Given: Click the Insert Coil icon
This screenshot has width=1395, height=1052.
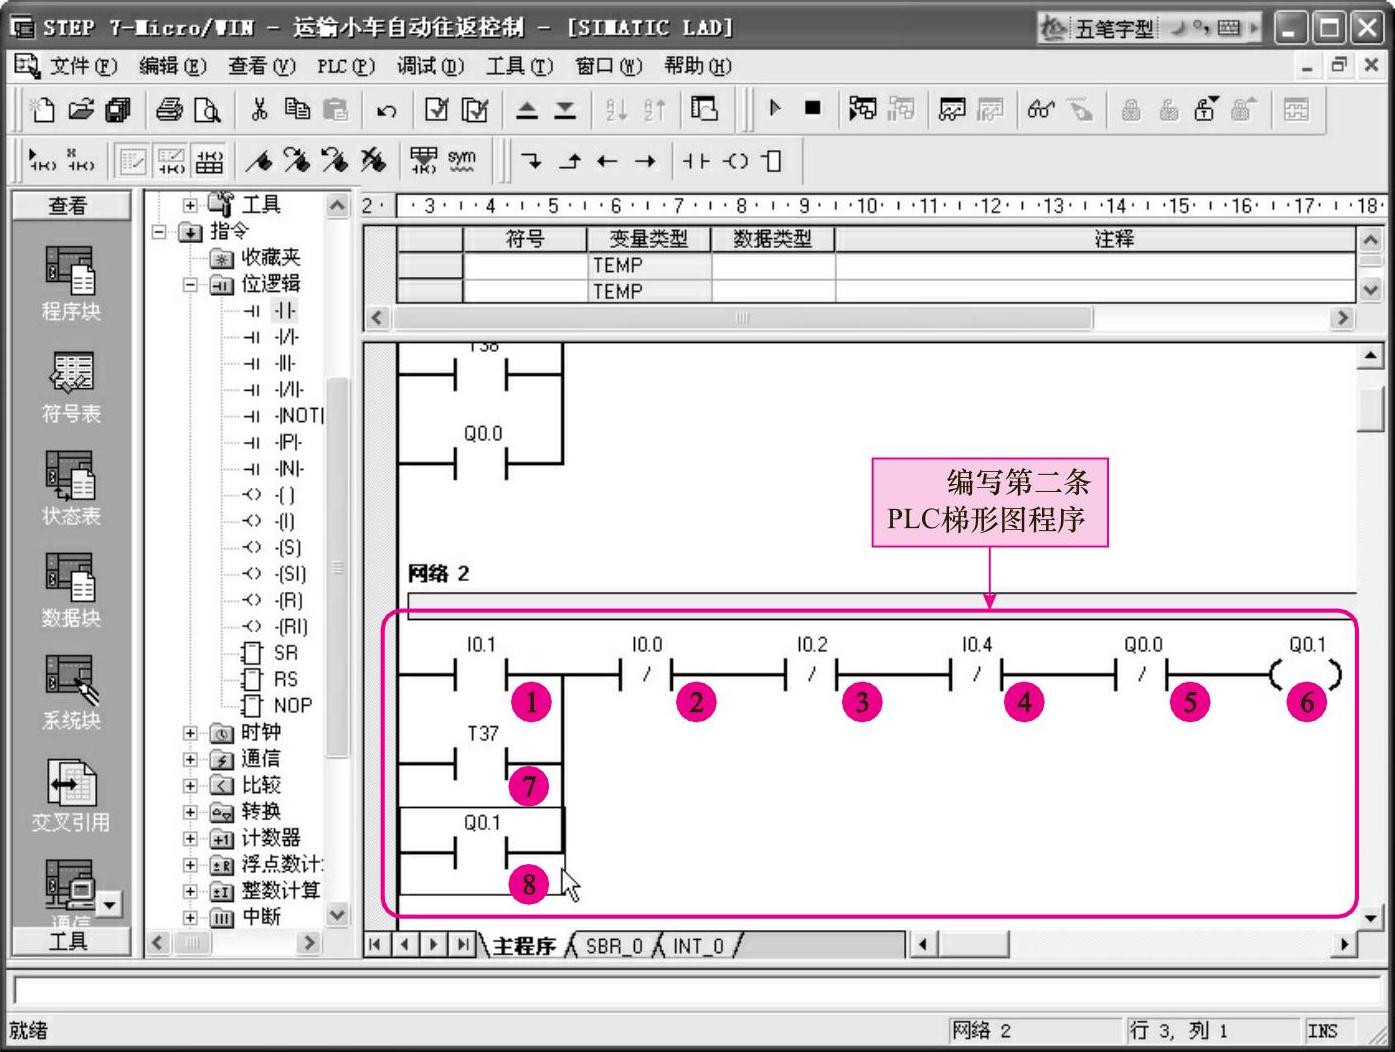Looking at the screenshot, I should 736,161.
